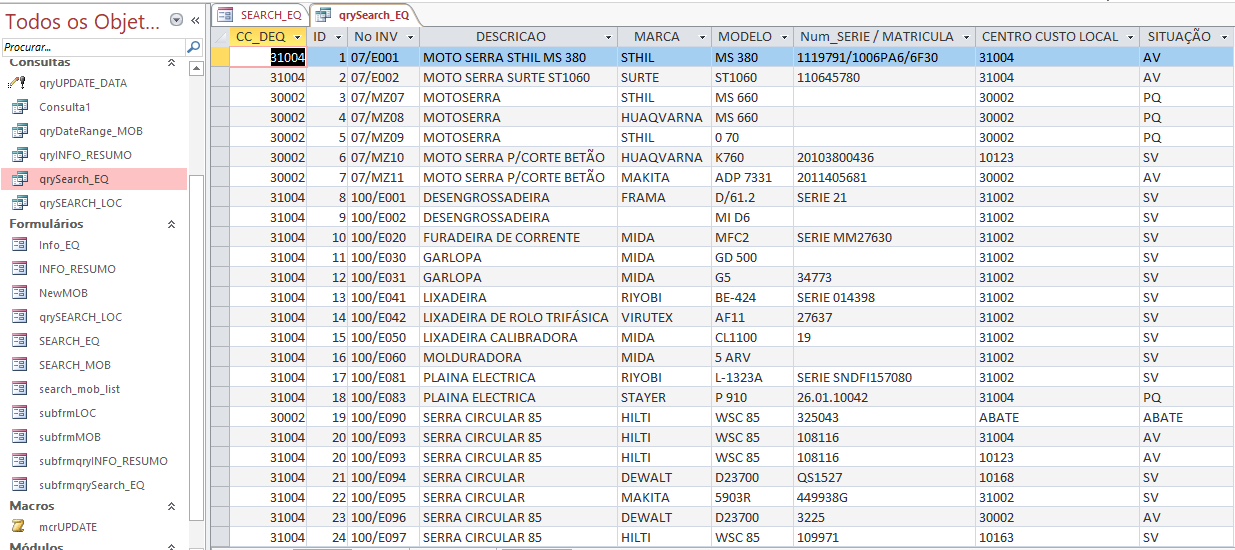Open the qryUPDATE_DATA query icon
The height and width of the screenshot is (550, 1235).
19,83
